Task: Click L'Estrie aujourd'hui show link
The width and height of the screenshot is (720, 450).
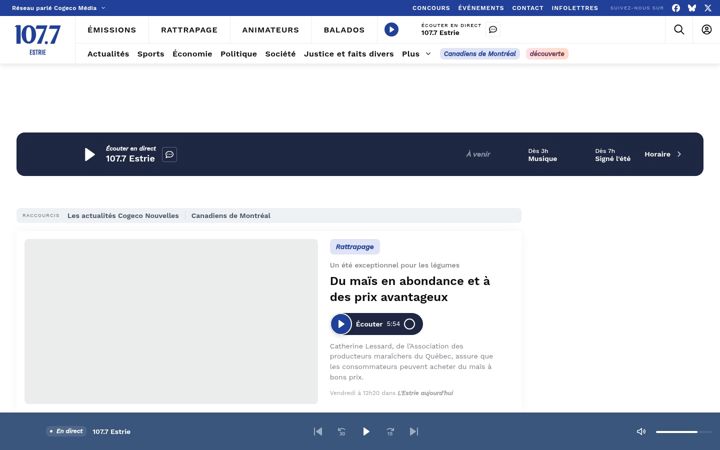Action: coord(425,393)
